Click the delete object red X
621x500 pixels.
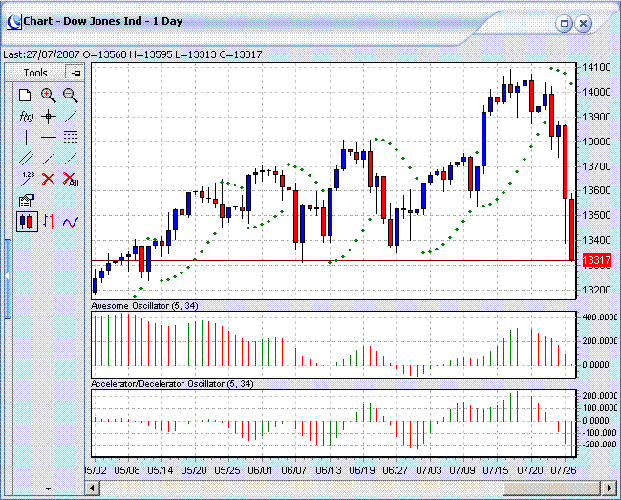(48, 179)
